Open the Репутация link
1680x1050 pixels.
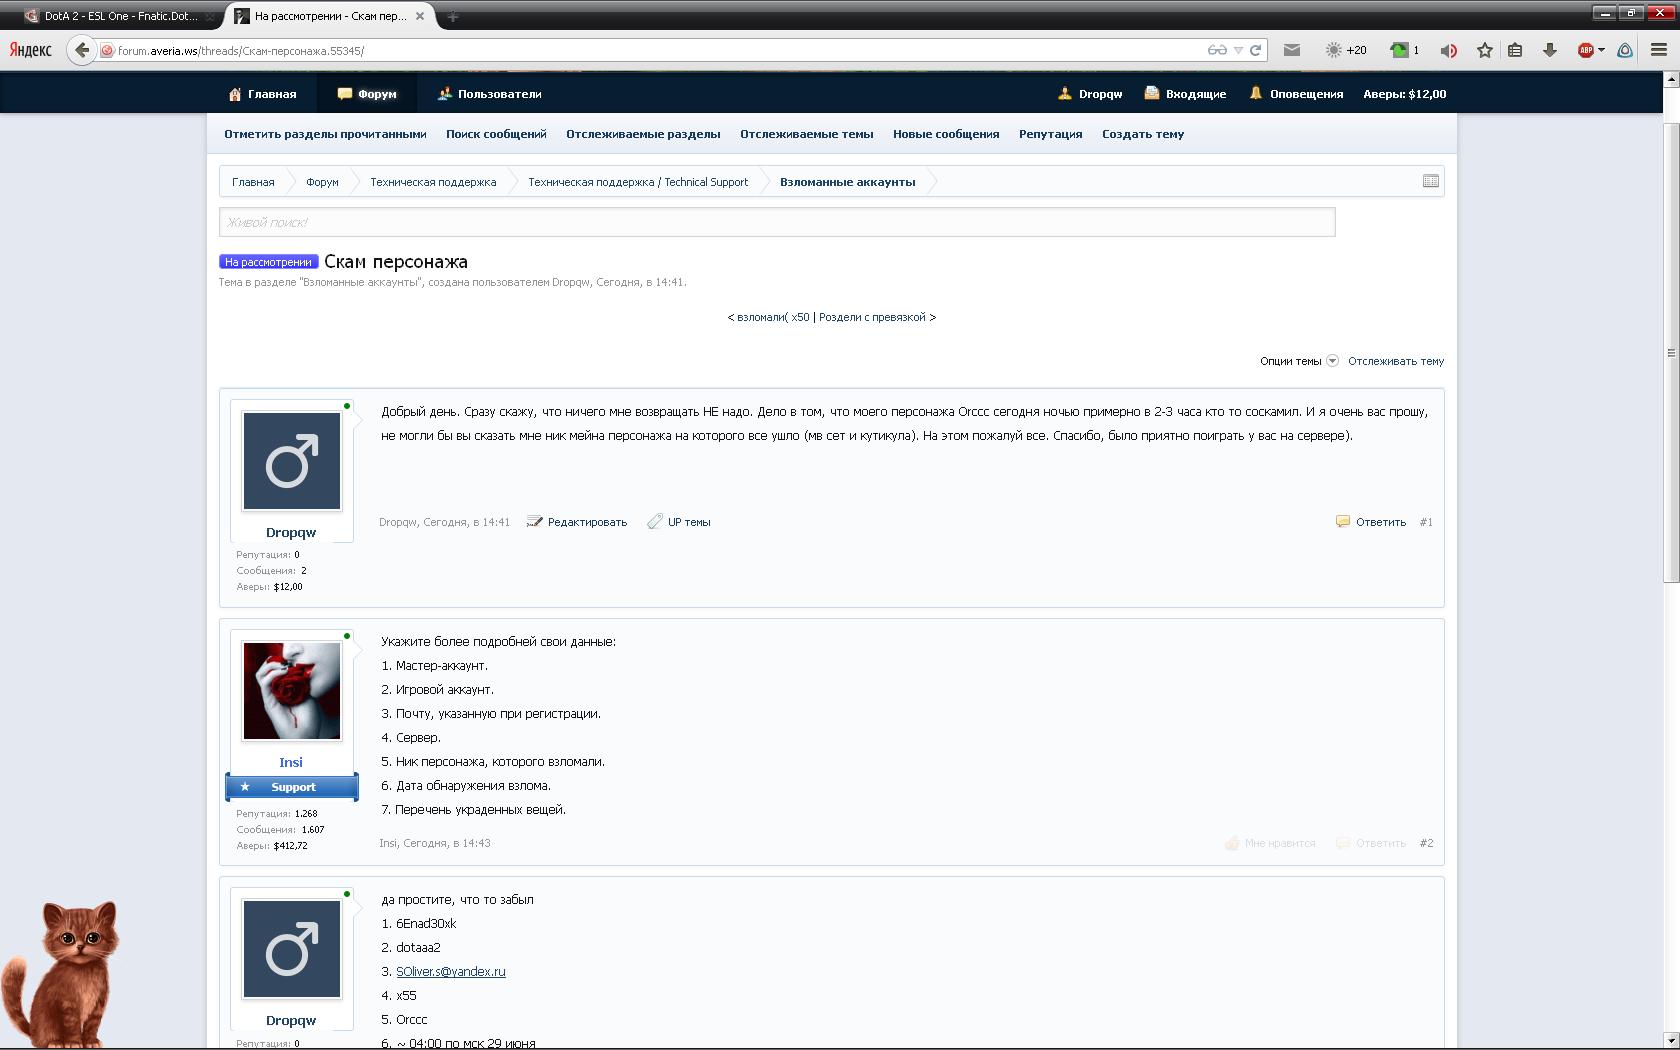point(1050,134)
